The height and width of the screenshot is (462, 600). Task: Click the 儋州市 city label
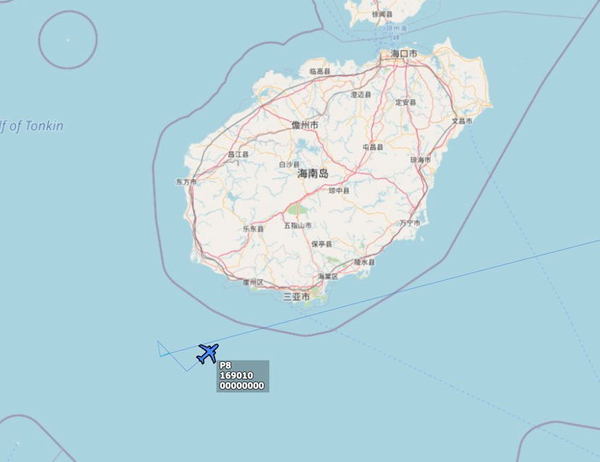tap(305, 125)
